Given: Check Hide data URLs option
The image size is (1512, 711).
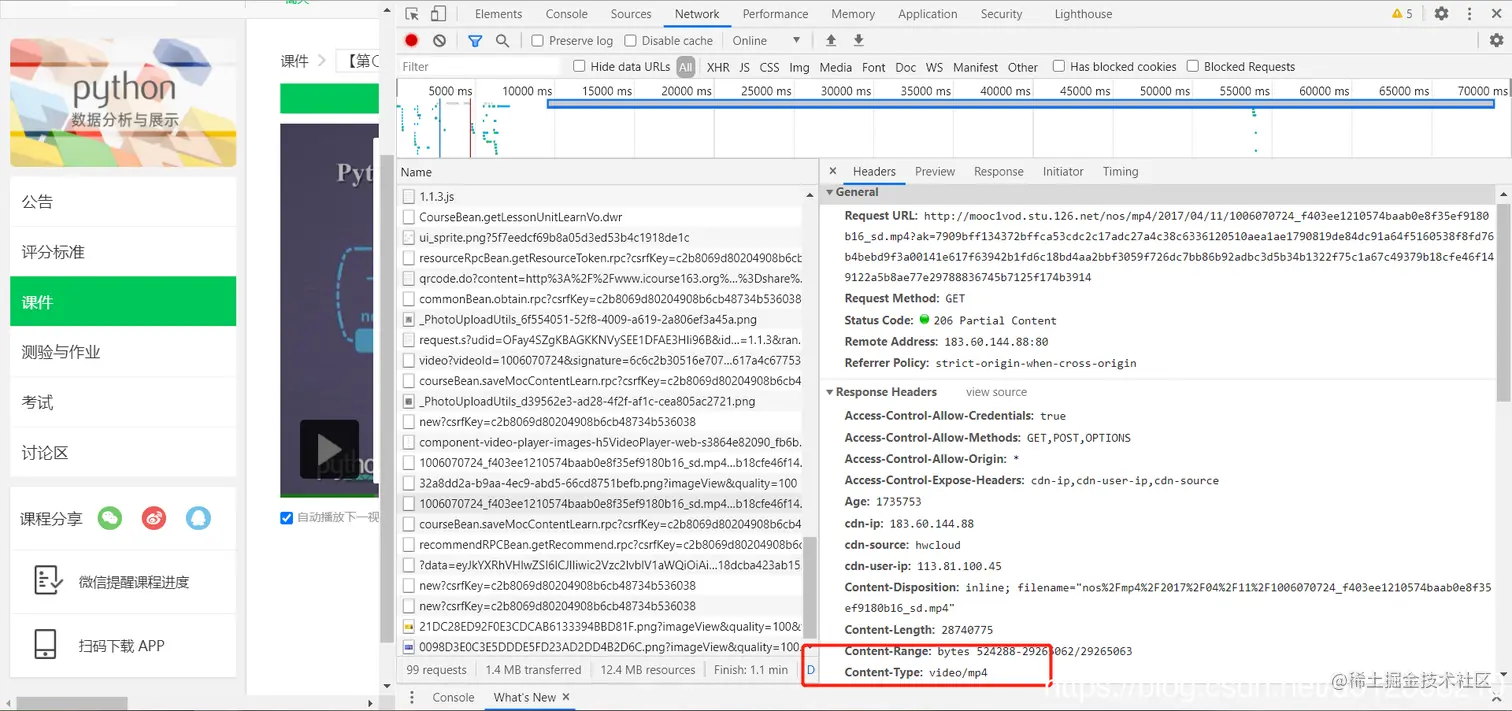Looking at the screenshot, I should [579, 66].
